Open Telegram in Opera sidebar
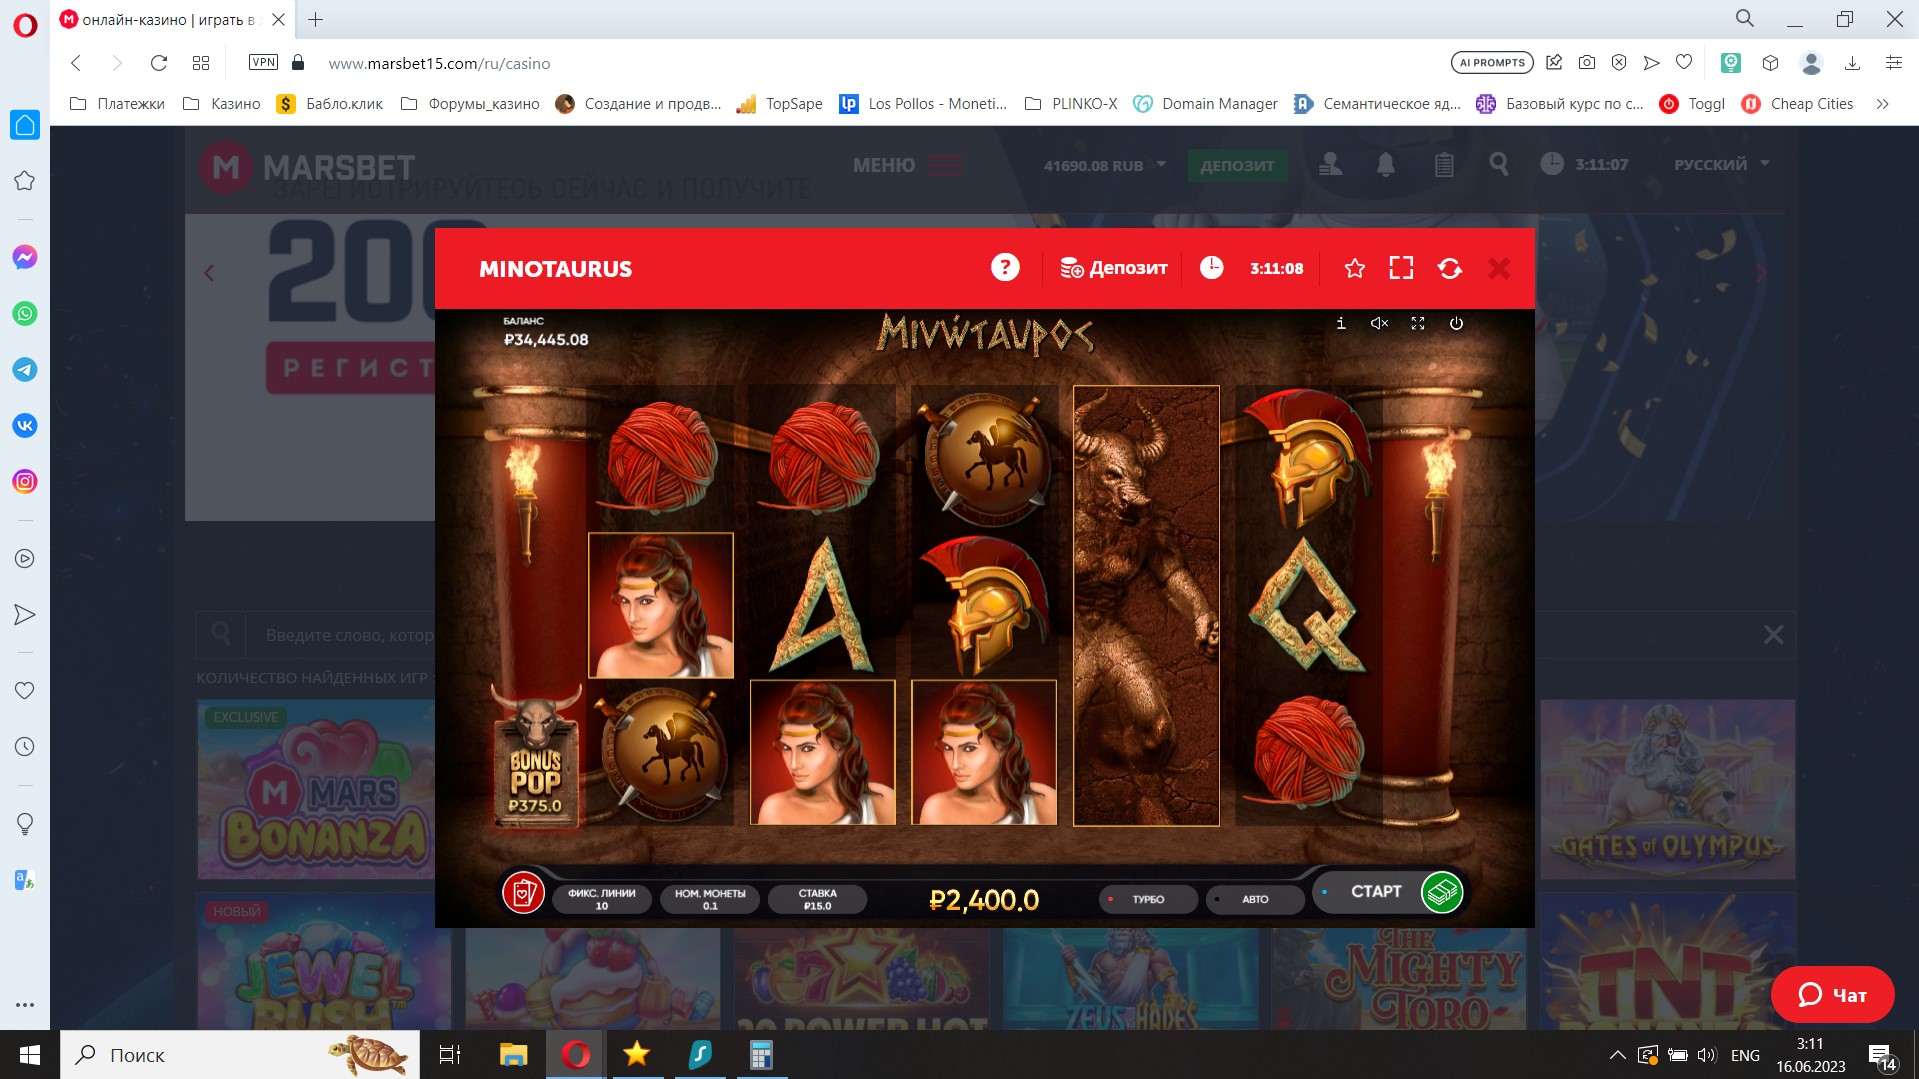The height and width of the screenshot is (1079, 1919). point(25,369)
